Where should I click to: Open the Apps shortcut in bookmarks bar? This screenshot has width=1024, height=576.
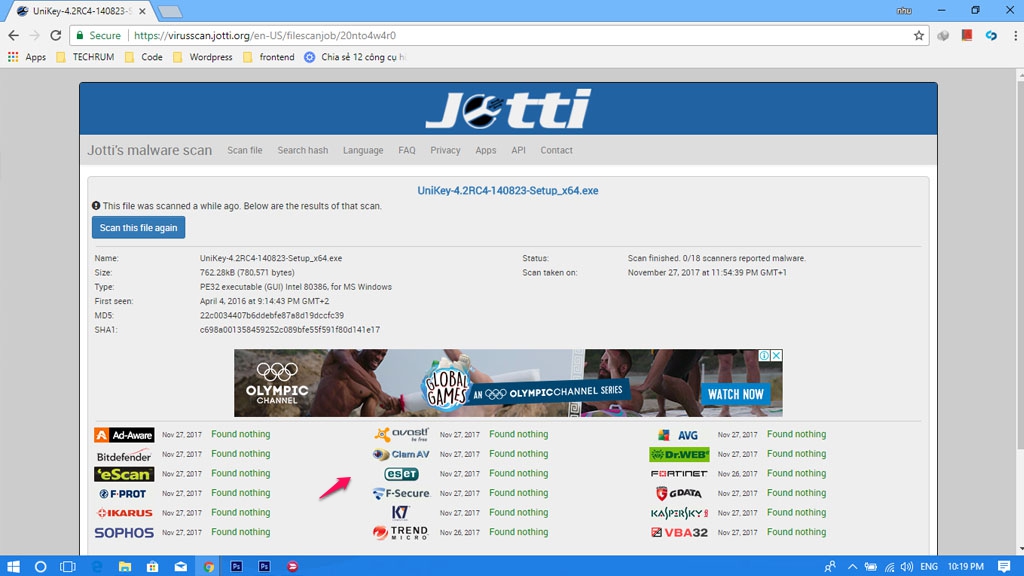click(27, 57)
